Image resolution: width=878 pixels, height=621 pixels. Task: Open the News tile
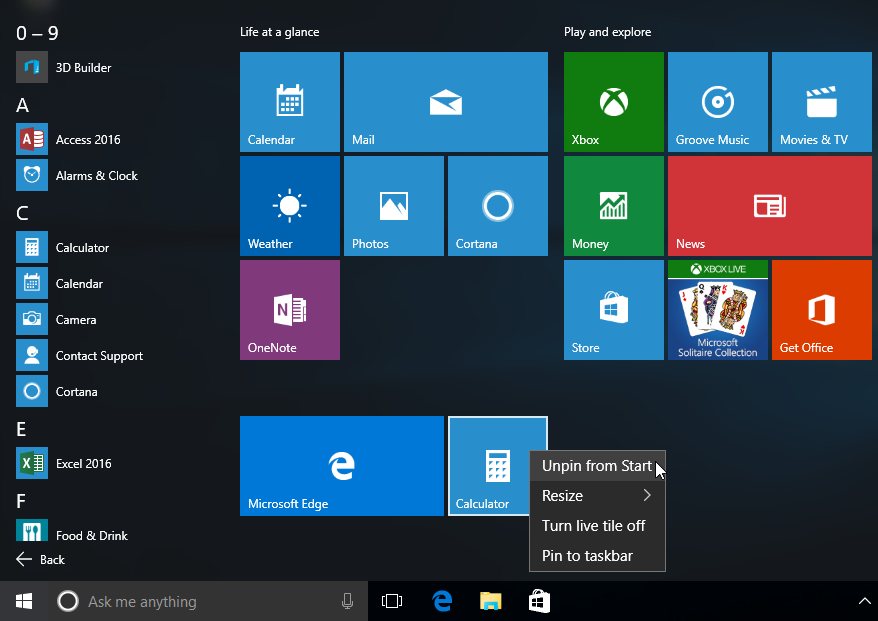pos(770,206)
